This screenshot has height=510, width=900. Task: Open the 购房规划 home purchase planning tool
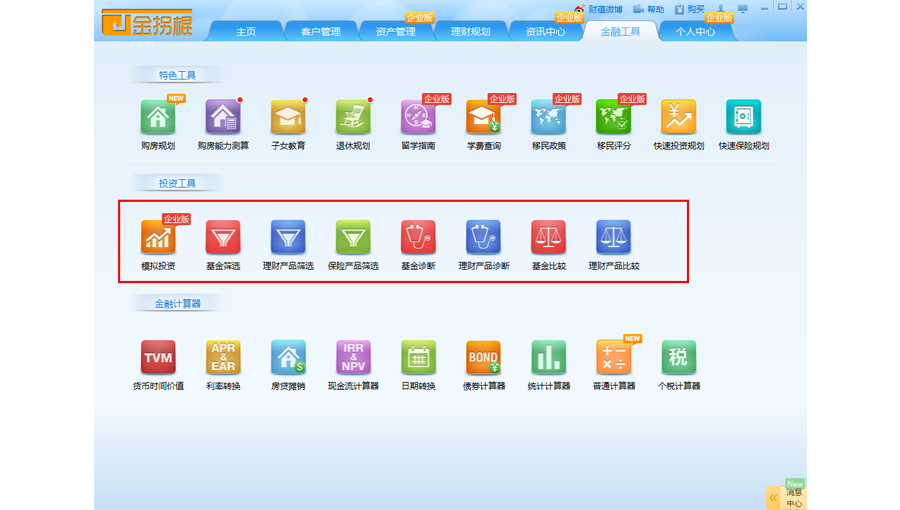158,118
